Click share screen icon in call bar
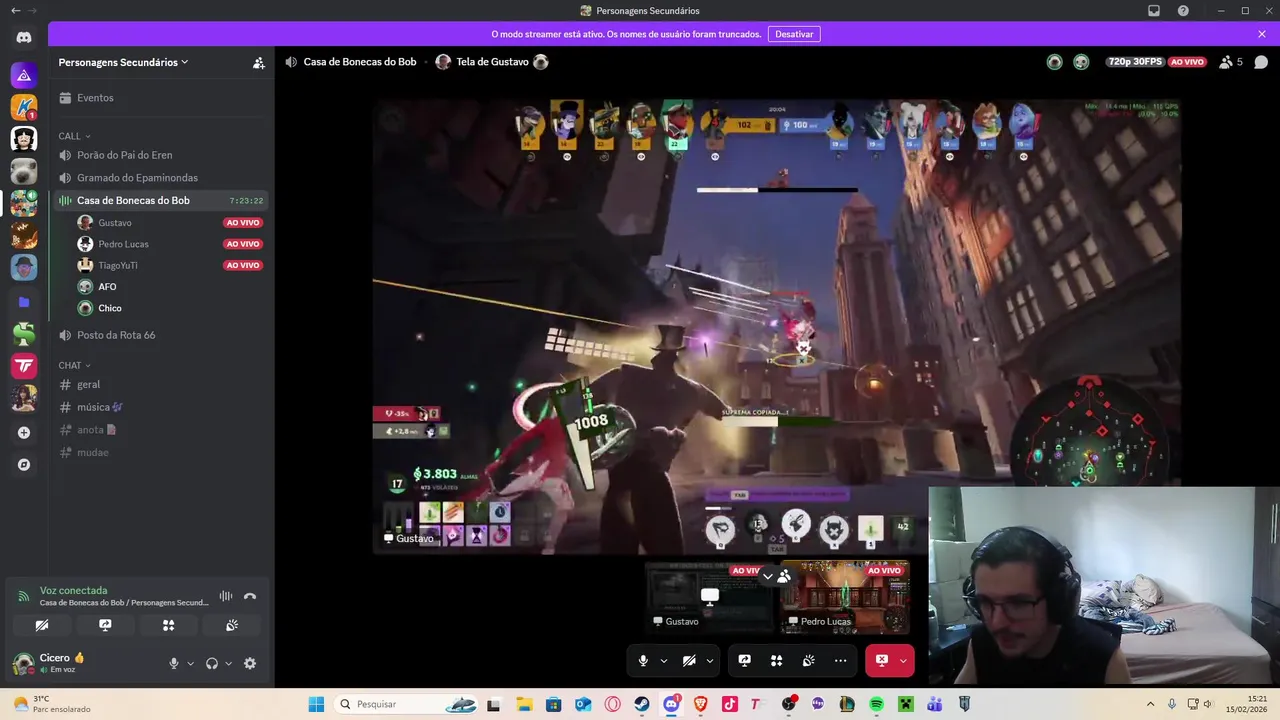1280x720 pixels. (744, 661)
